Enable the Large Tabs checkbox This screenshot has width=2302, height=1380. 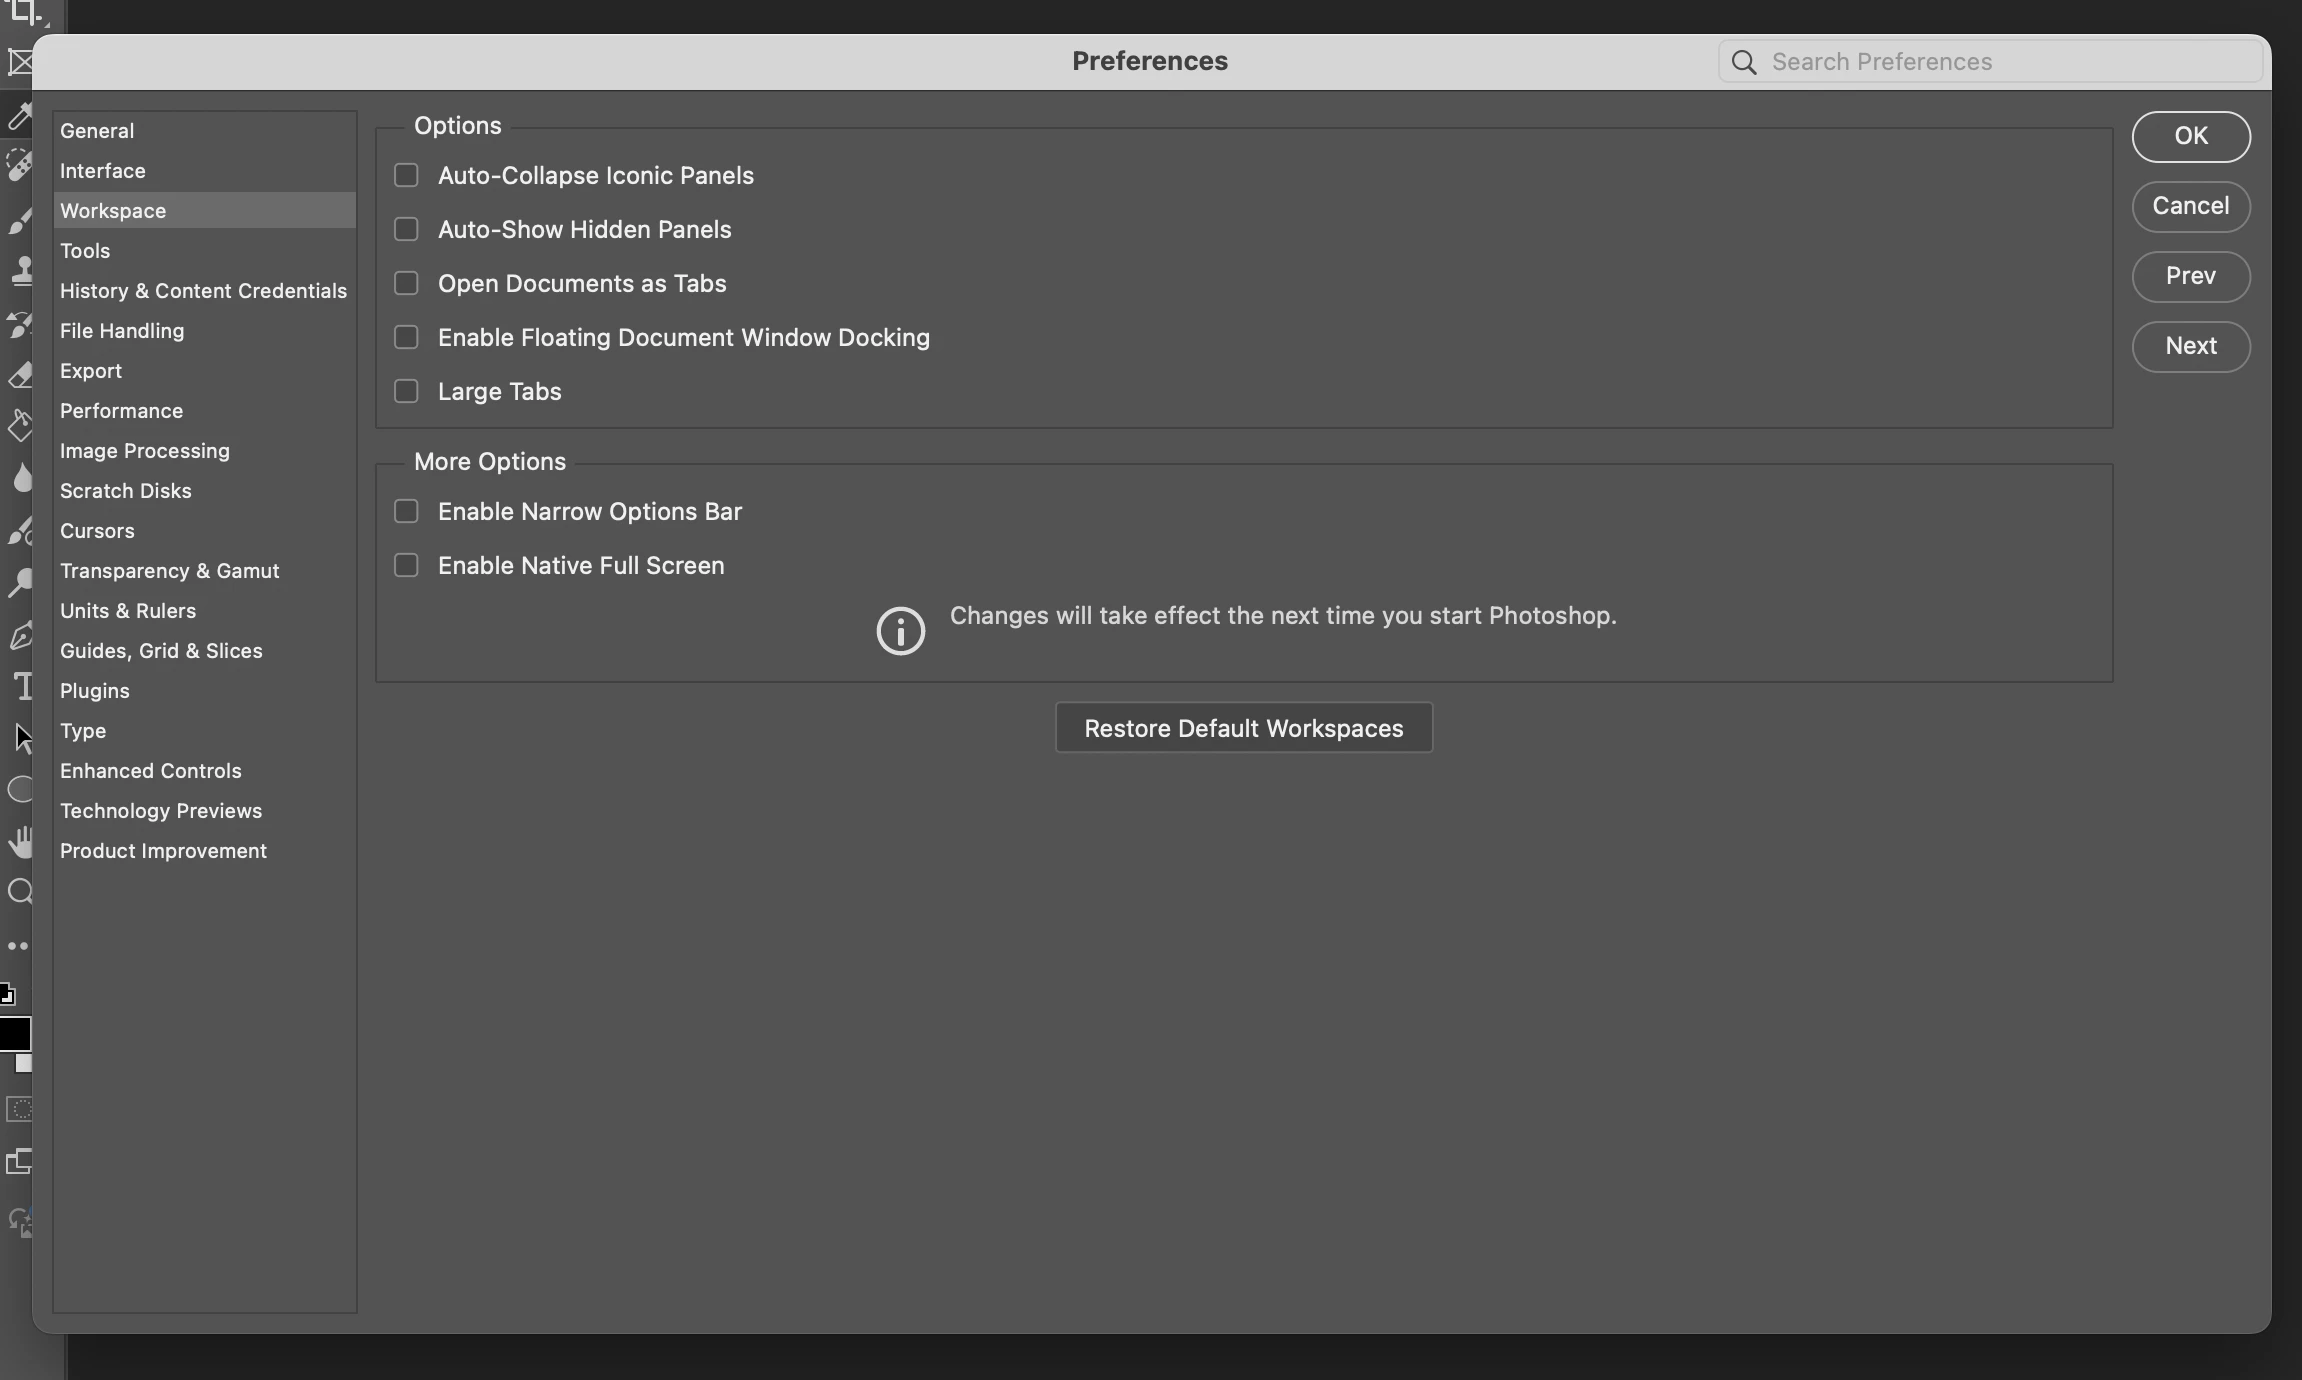pyautogui.click(x=406, y=391)
